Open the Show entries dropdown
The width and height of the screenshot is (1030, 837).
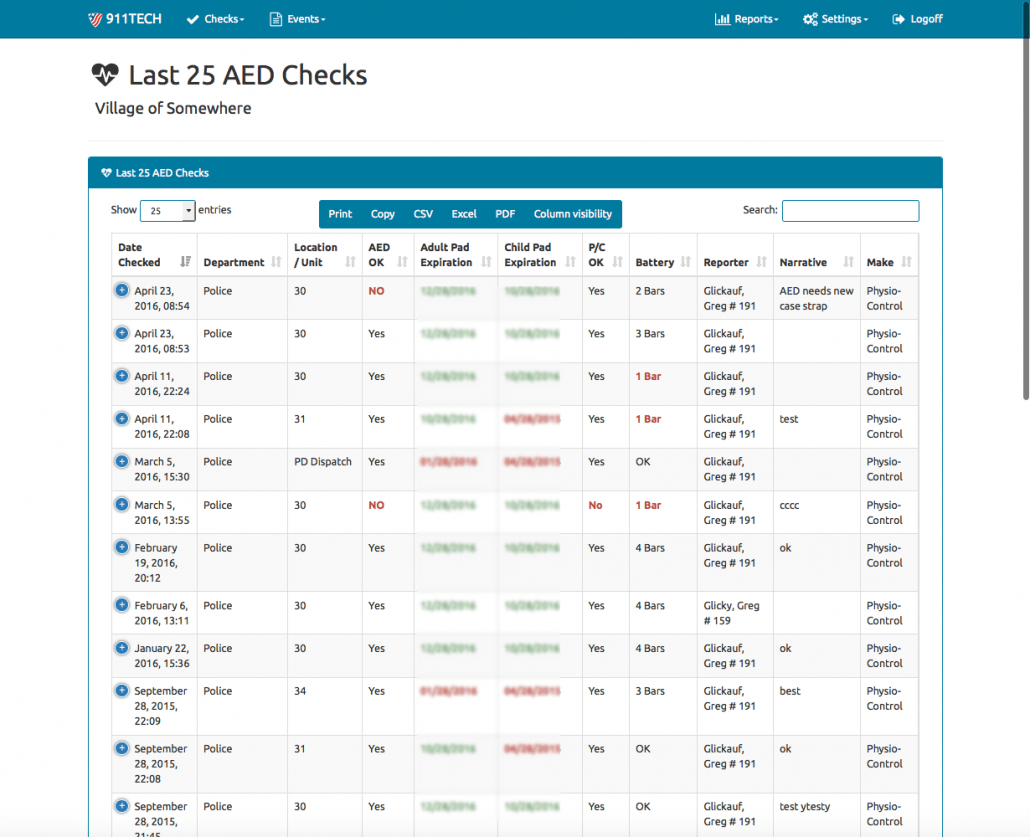click(167, 210)
